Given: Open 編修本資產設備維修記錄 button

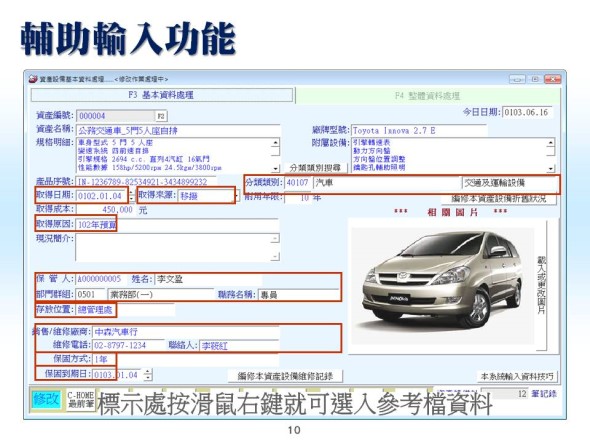Looking at the screenshot, I should click(285, 376).
